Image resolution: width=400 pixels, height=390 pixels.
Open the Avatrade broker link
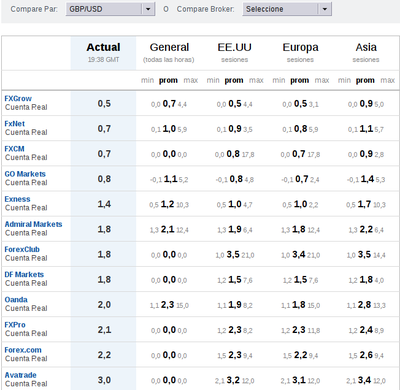click(x=20, y=375)
